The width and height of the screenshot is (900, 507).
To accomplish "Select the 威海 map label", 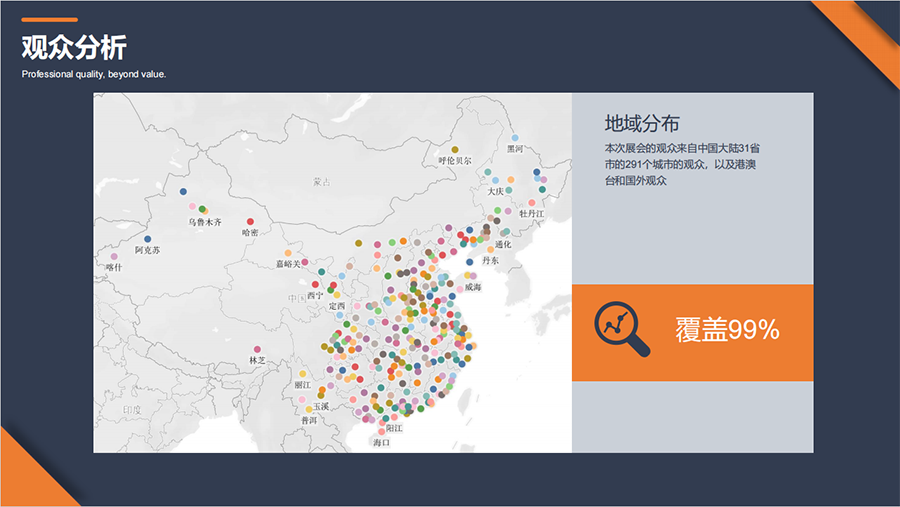I will pos(472,287).
